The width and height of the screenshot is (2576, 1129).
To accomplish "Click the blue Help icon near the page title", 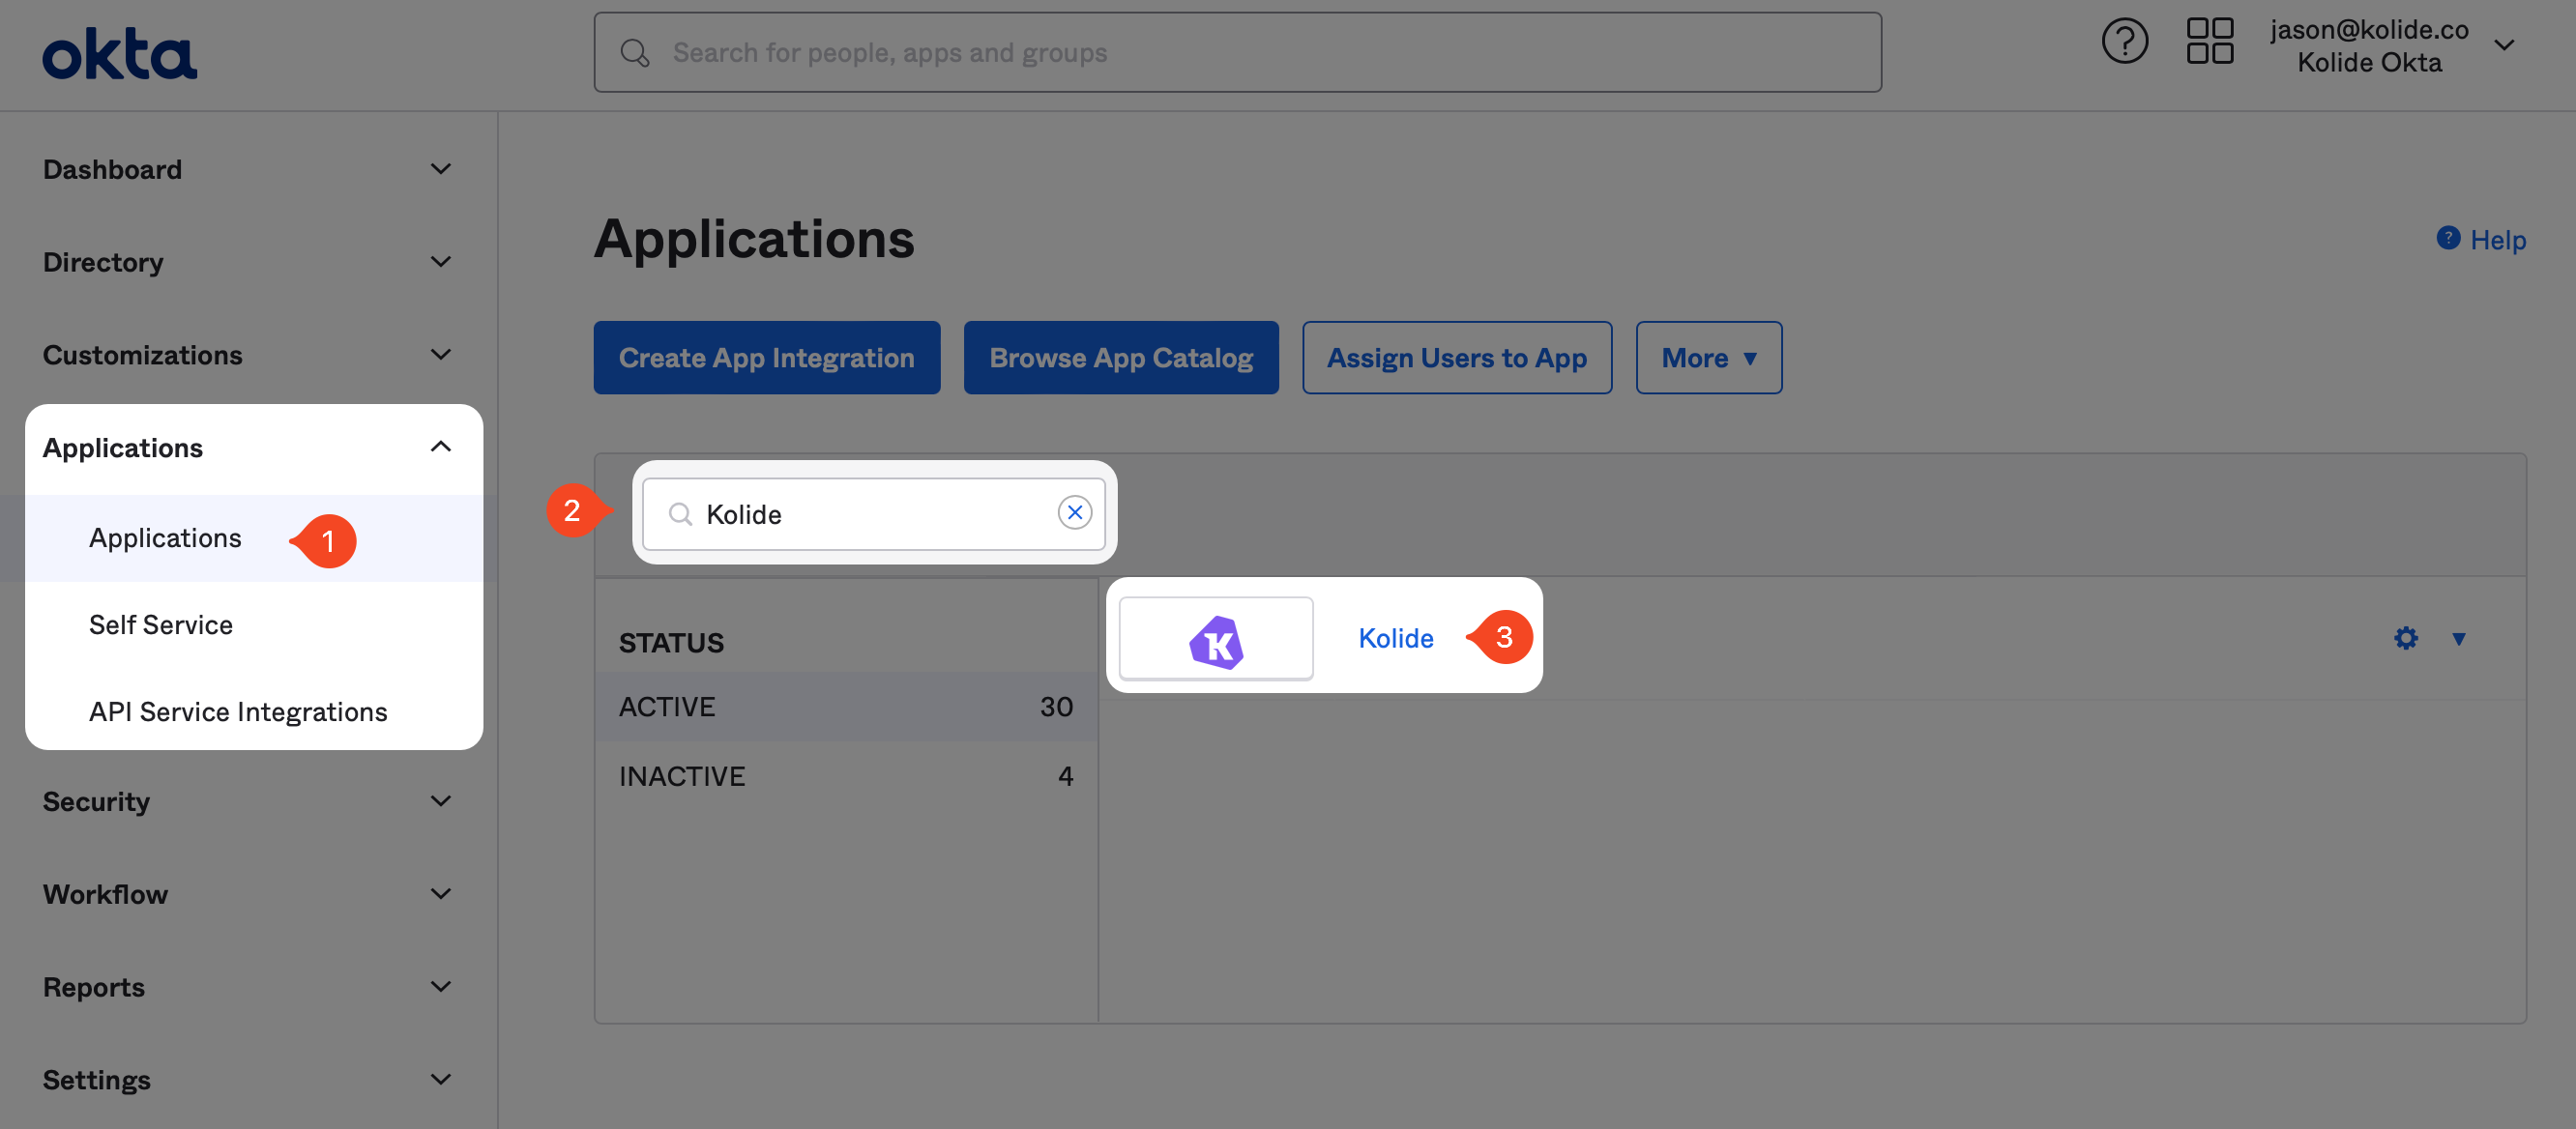I will (x=2448, y=238).
